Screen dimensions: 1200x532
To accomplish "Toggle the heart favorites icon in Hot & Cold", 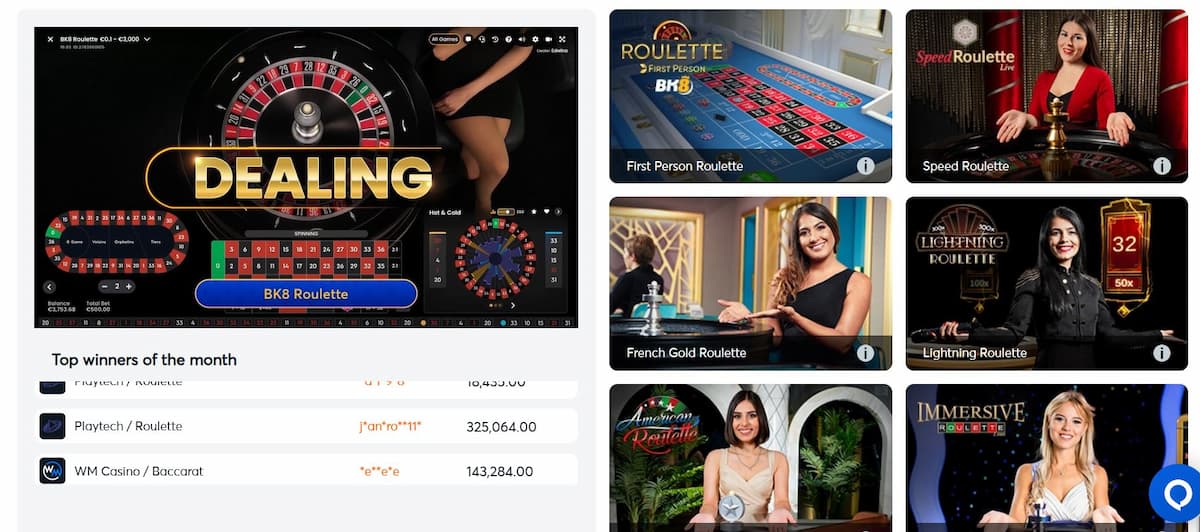I will pyautogui.click(x=547, y=212).
